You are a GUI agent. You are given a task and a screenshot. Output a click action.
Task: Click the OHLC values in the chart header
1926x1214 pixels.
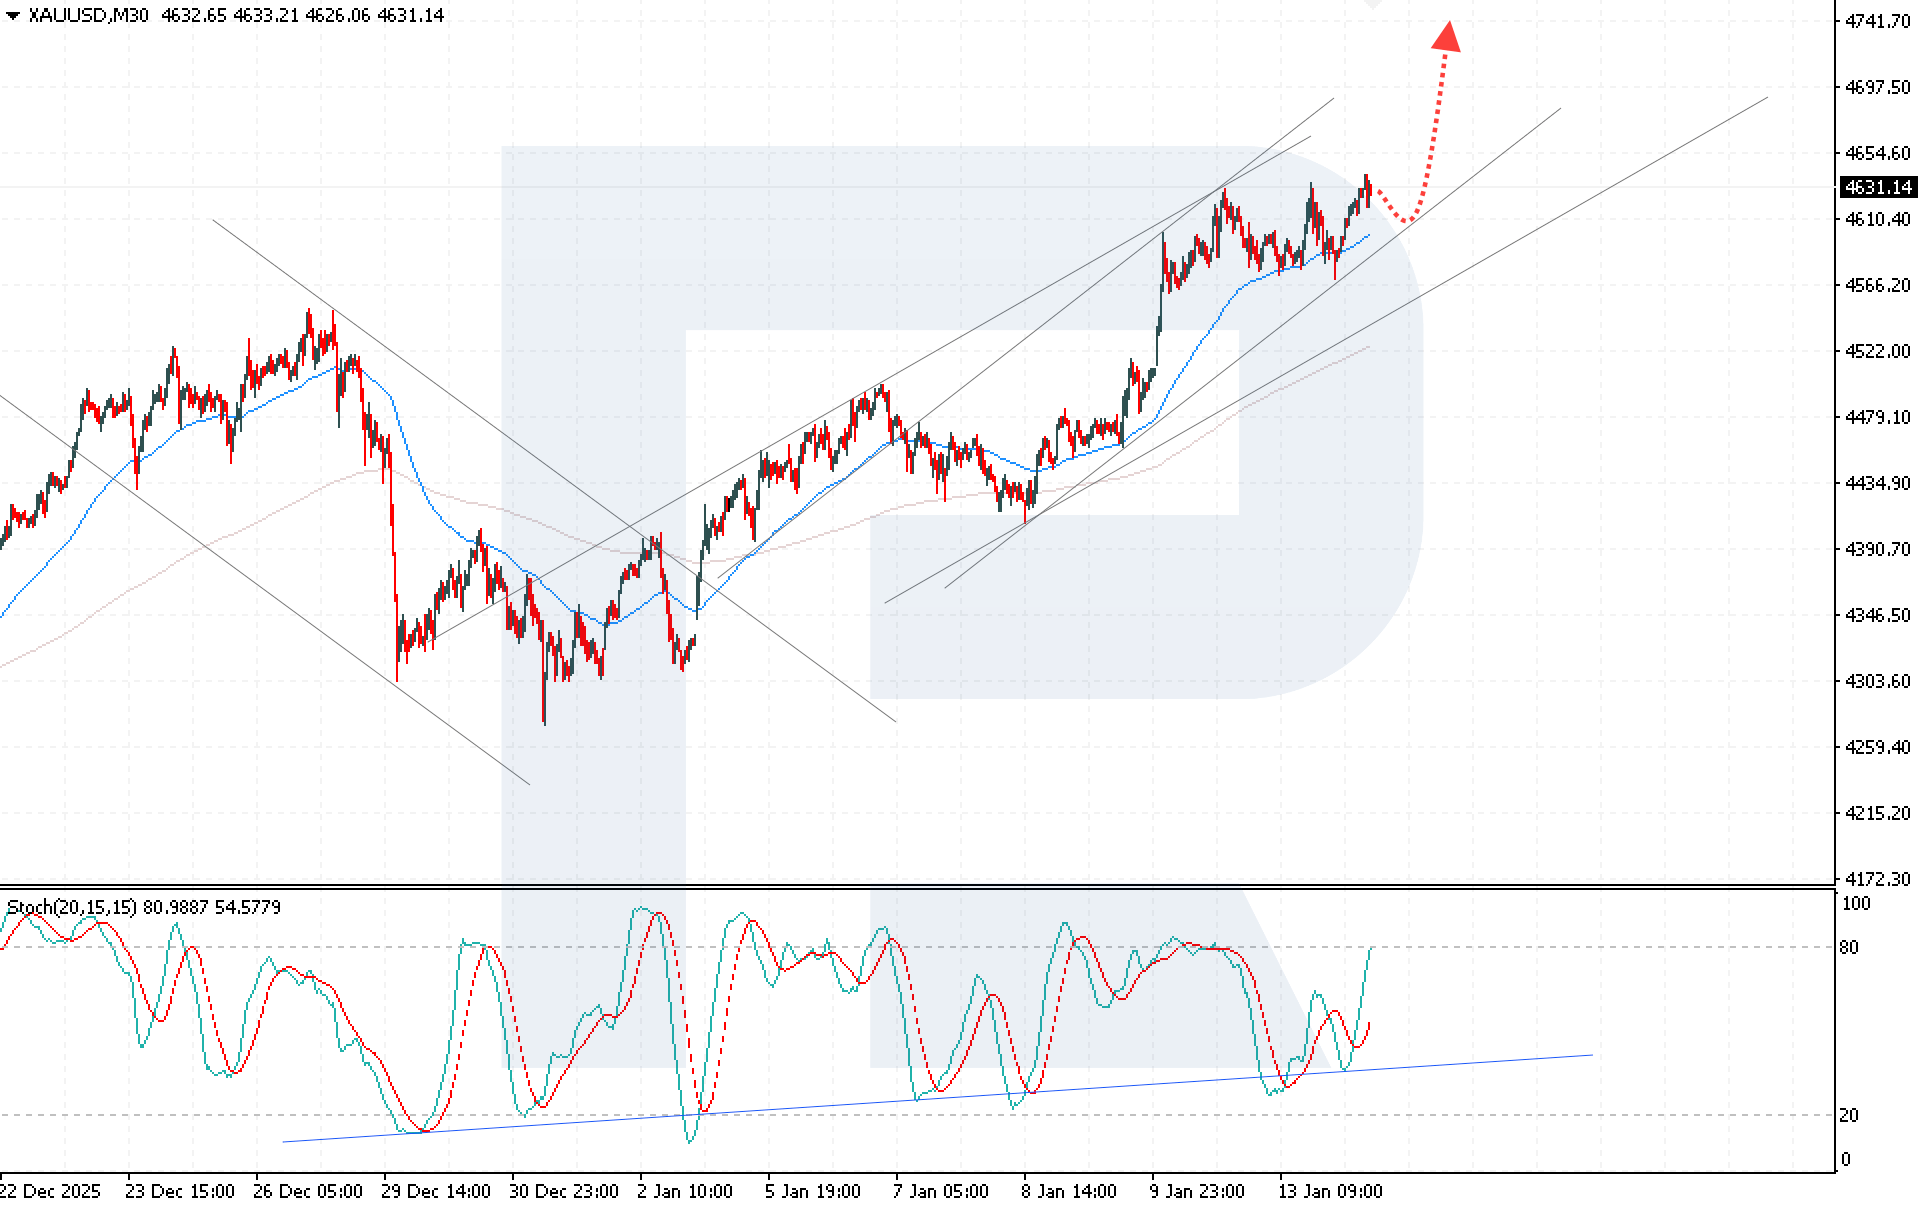pos(302,15)
